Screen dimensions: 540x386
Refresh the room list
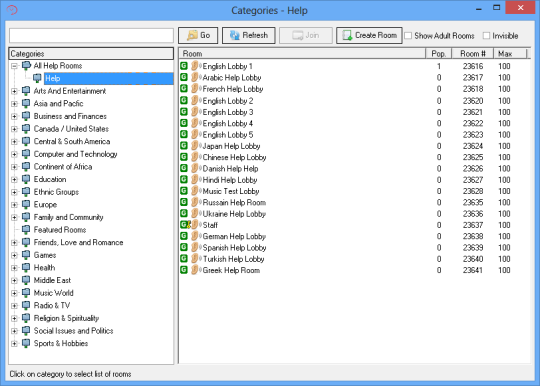(249, 35)
